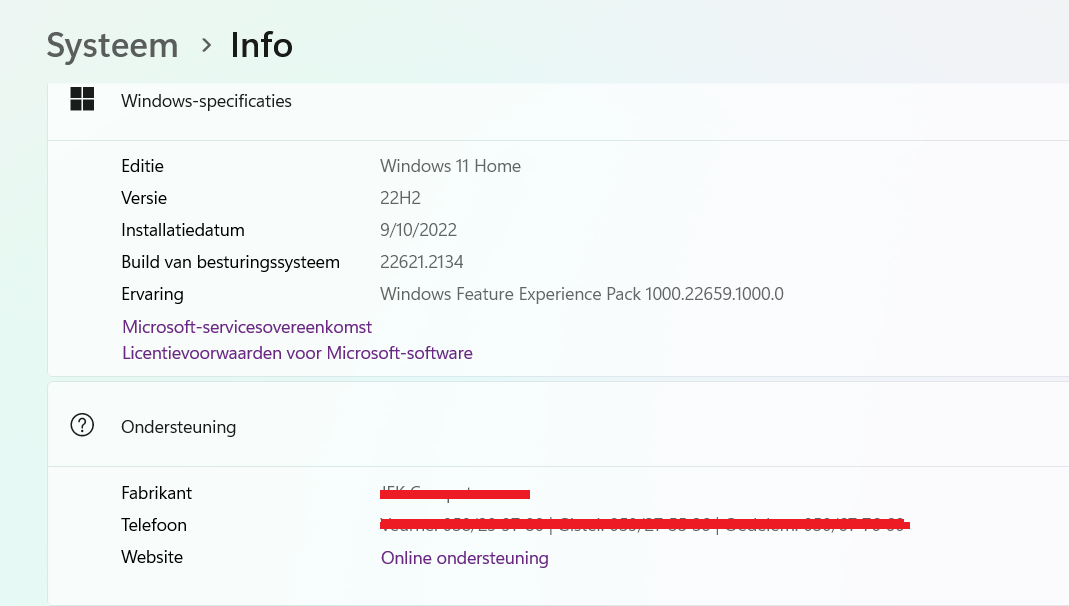Open the Online ondersteuning website link
The image size is (1069, 606).
(x=464, y=558)
